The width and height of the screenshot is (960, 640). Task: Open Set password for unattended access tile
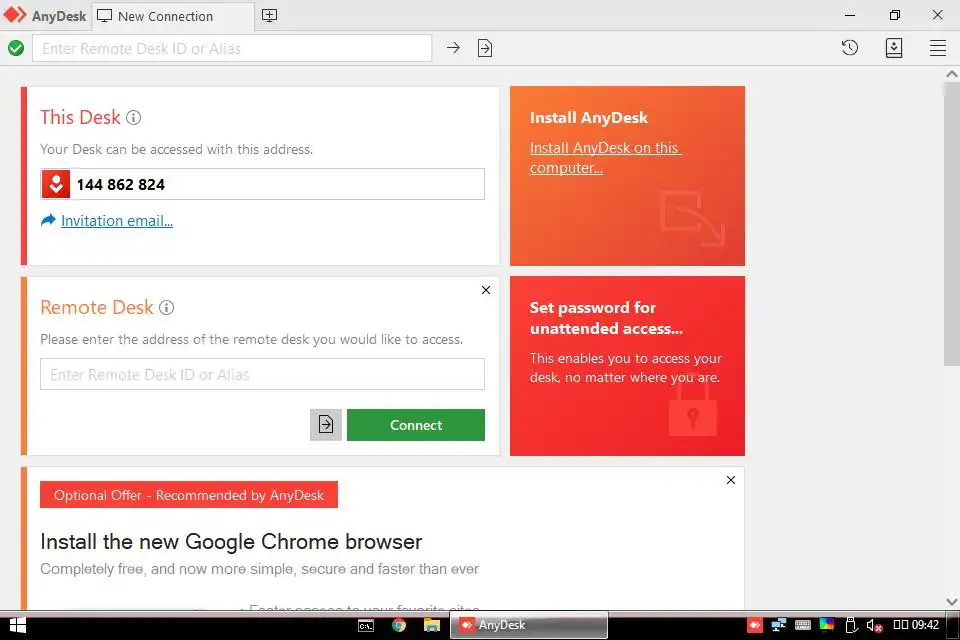pyautogui.click(x=628, y=366)
